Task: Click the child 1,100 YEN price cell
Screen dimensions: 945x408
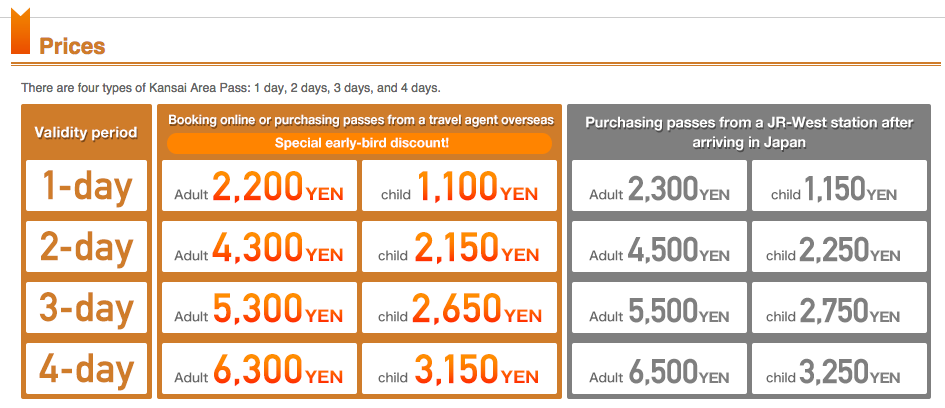Action: tap(459, 186)
